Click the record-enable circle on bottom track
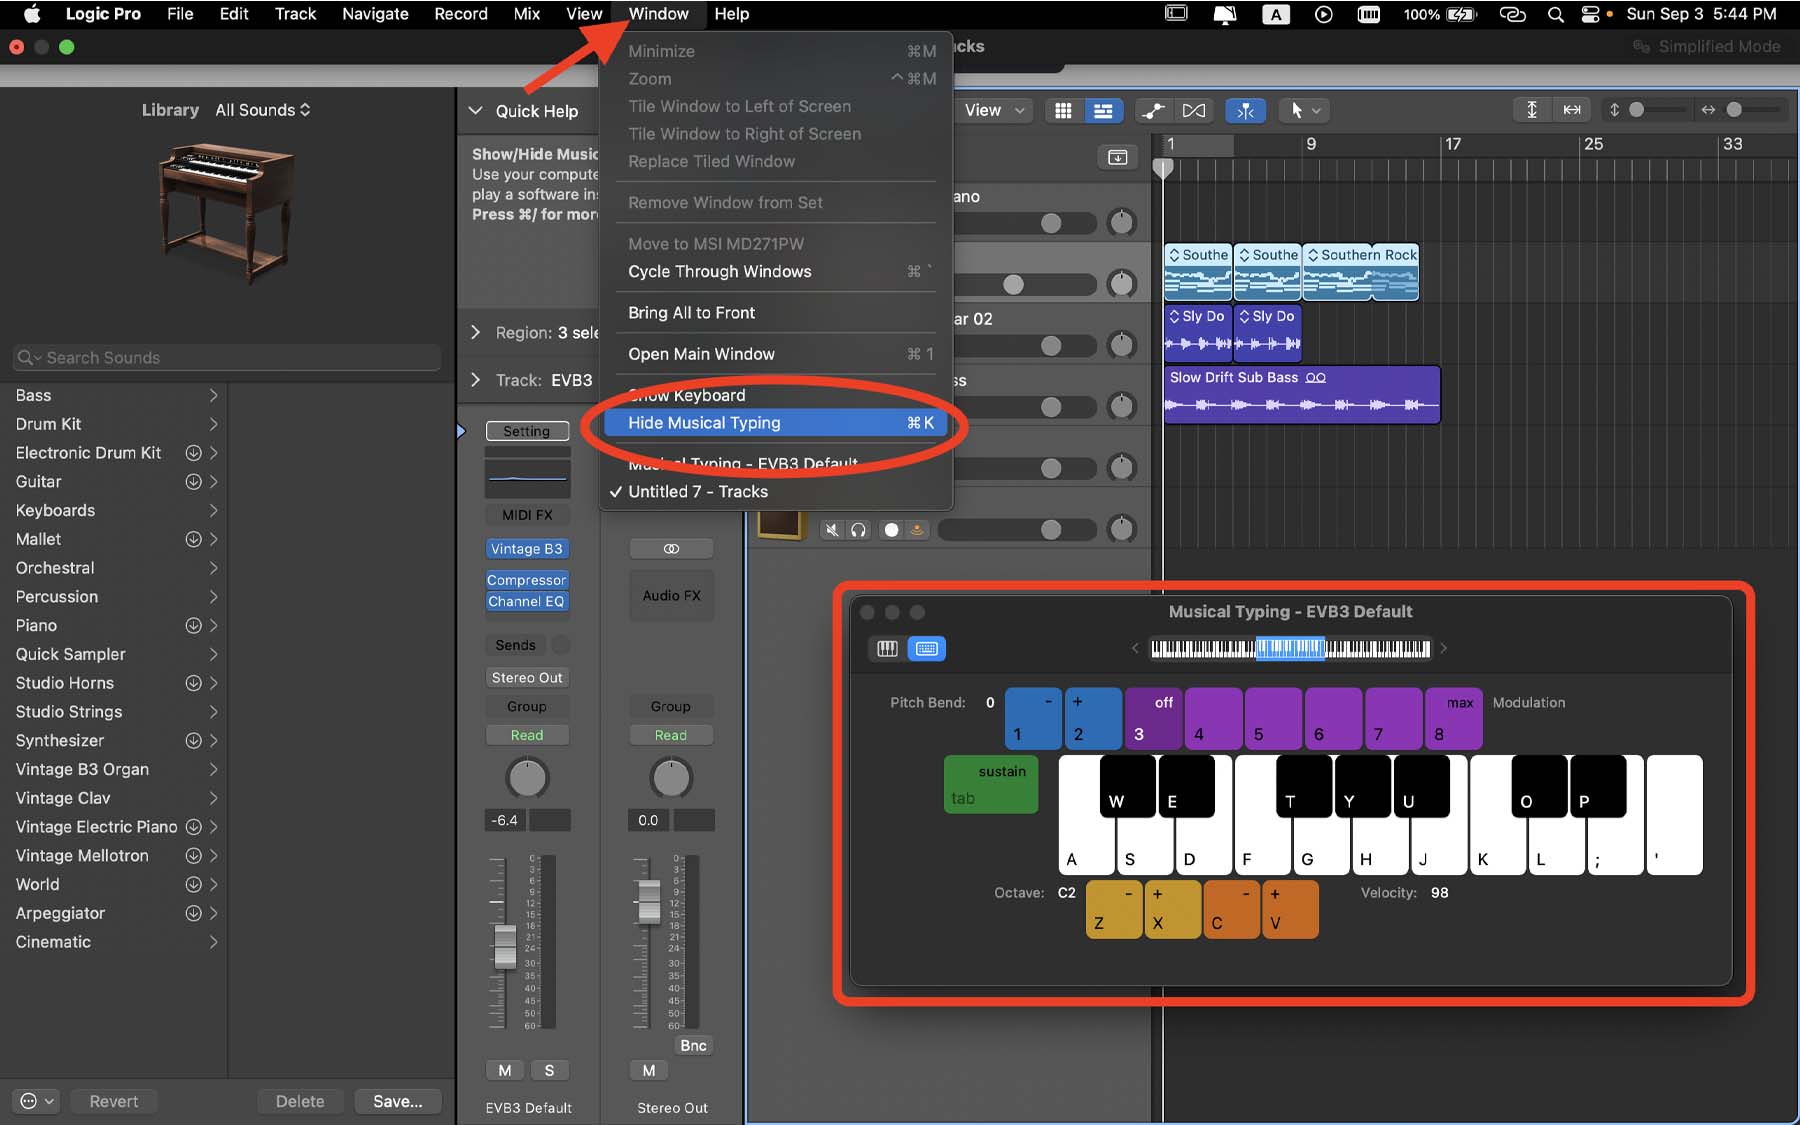The width and height of the screenshot is (1800, 1125). [x=891, y=530]
